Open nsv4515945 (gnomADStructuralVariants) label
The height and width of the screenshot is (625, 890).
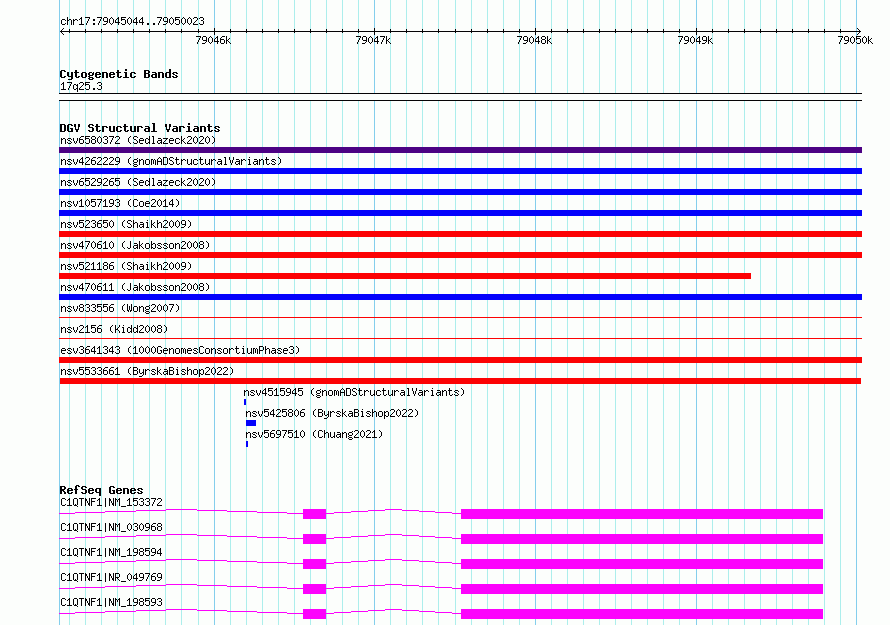[x=354, y=392]
